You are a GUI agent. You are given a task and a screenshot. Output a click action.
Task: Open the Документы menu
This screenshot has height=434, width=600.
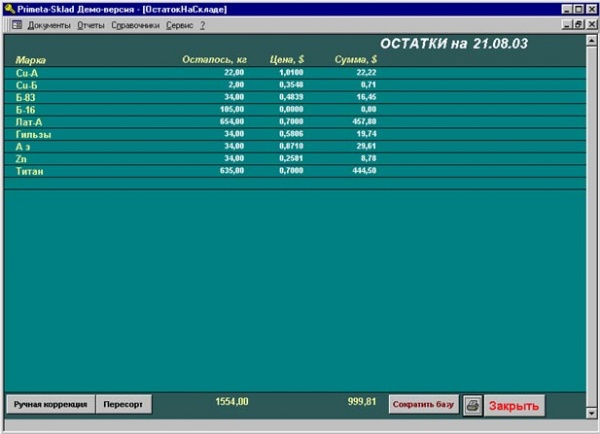pos(49,26)
